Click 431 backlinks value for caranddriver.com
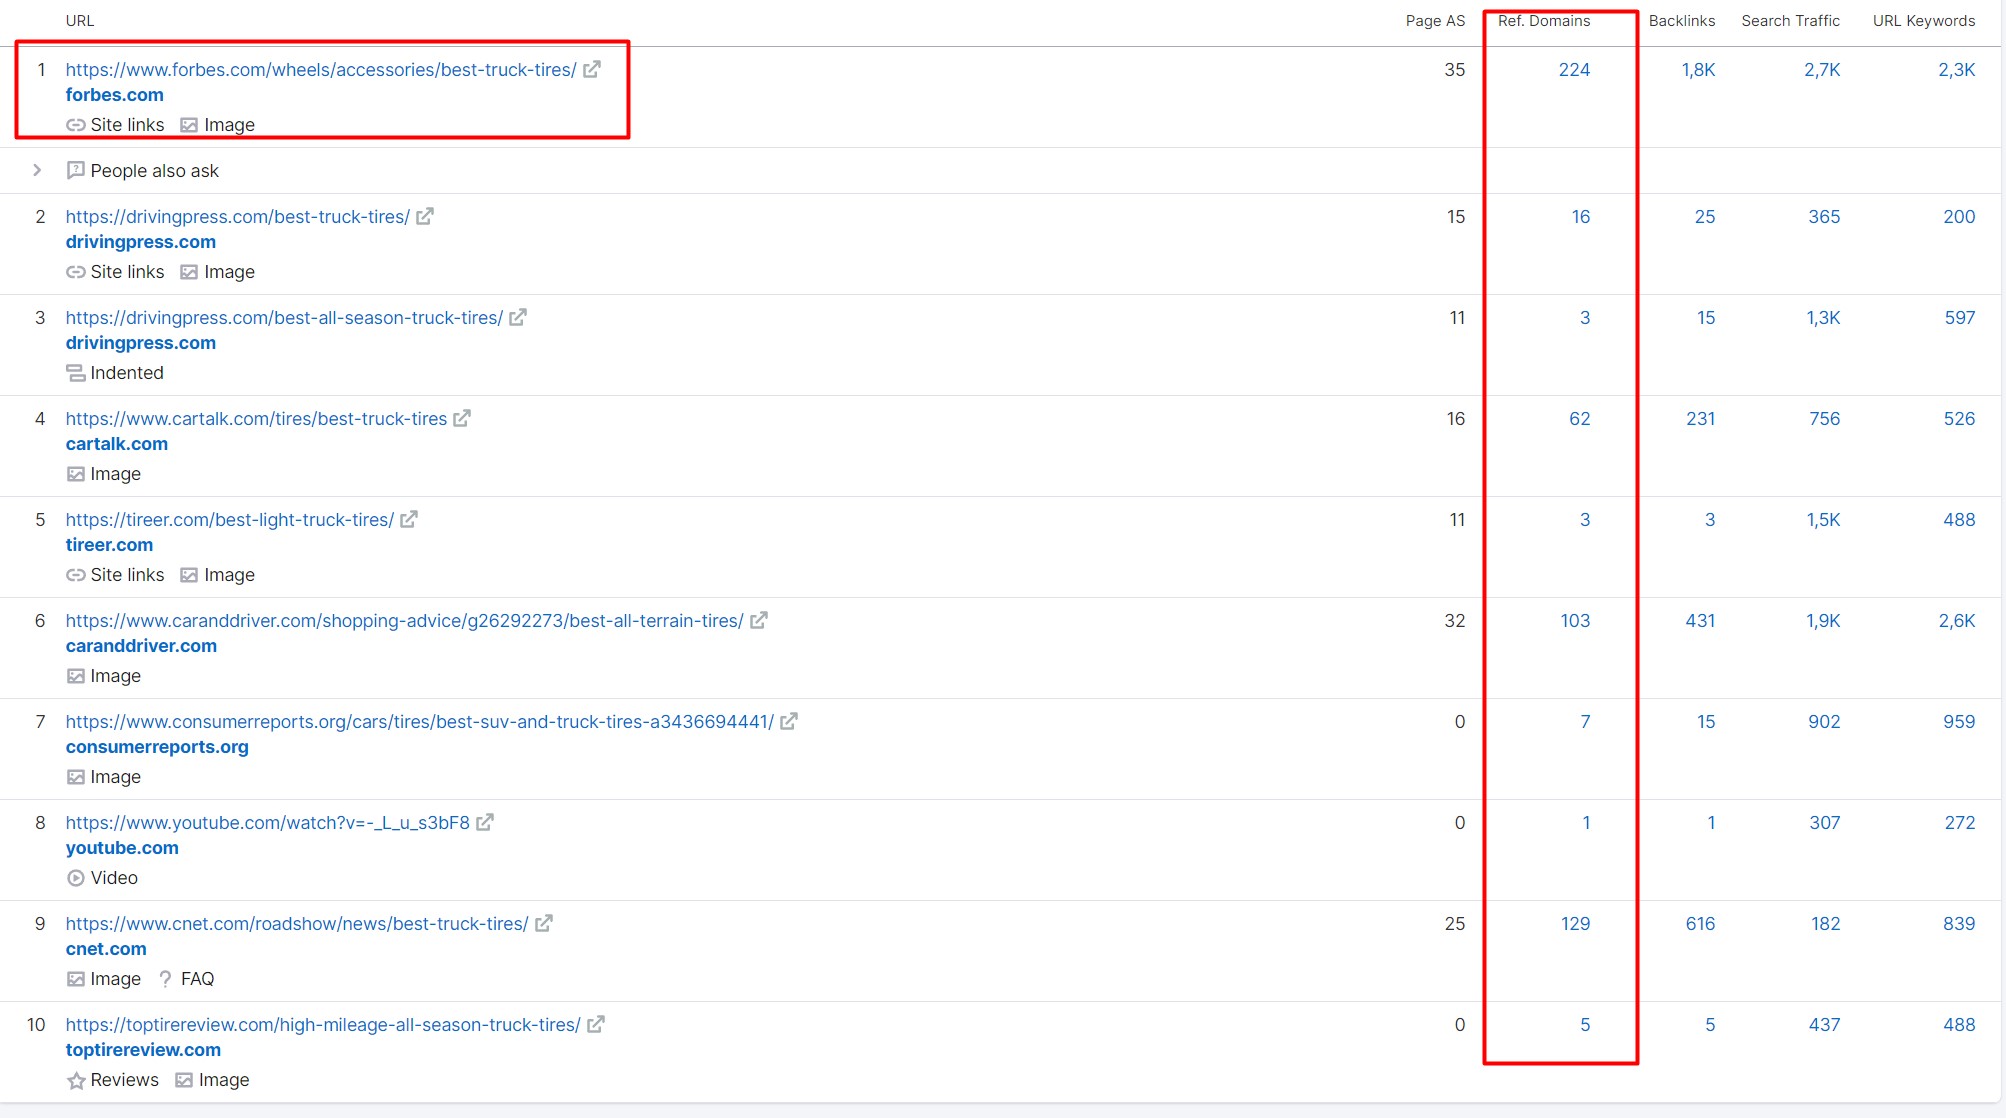The image size is (2006, 1118). (1700, 620)
